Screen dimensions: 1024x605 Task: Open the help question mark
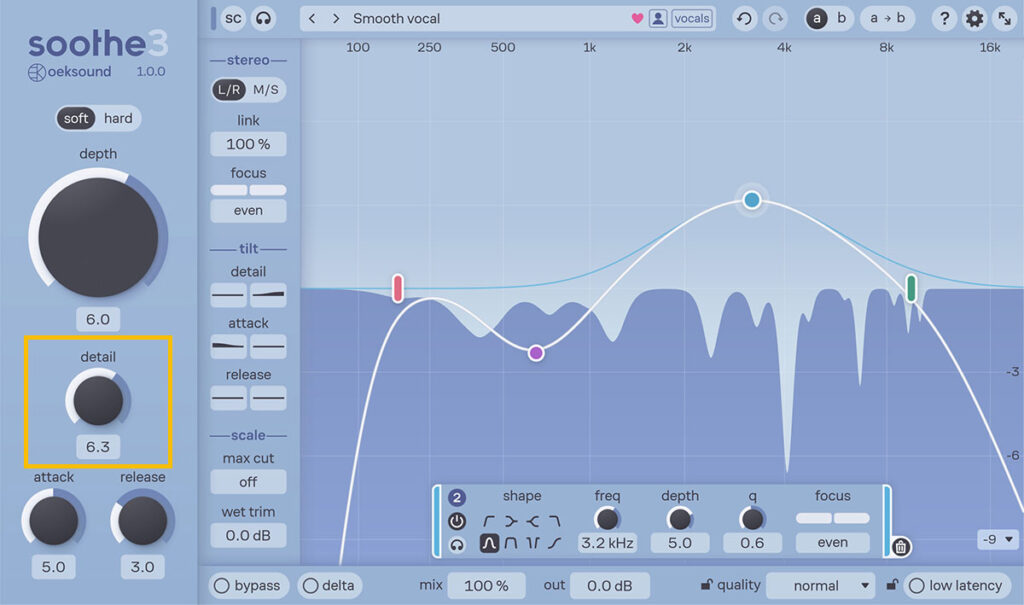coord(944,18)
